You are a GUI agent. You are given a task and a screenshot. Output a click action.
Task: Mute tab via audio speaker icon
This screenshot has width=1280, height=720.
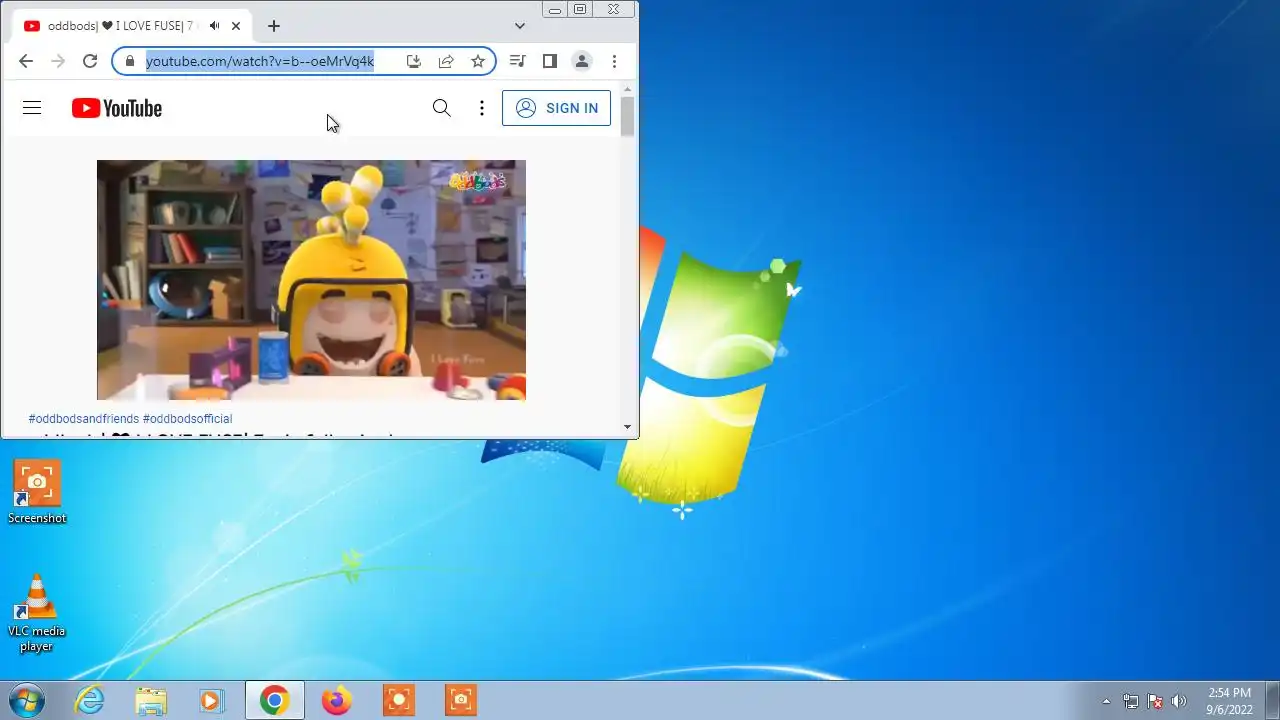click(x=214, y=26)
